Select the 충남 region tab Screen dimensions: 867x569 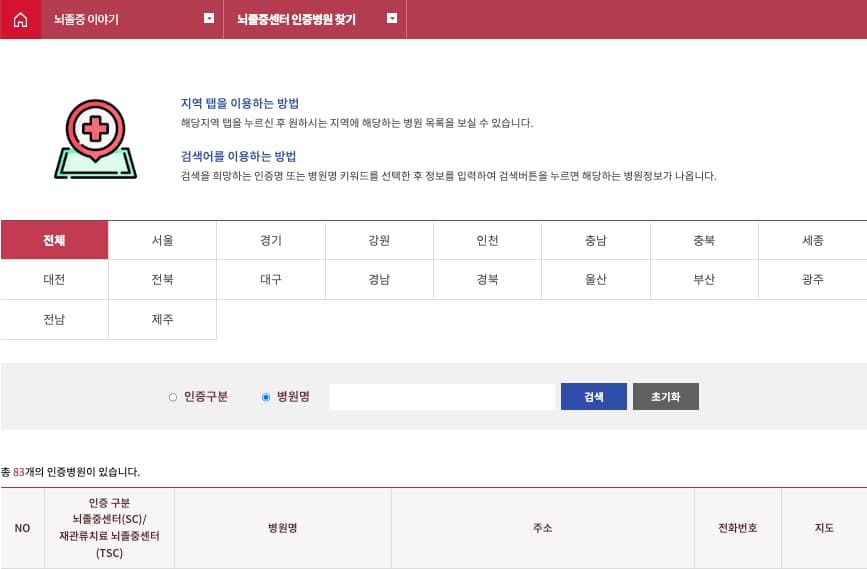pyautogui.click(x=596, y=240)
